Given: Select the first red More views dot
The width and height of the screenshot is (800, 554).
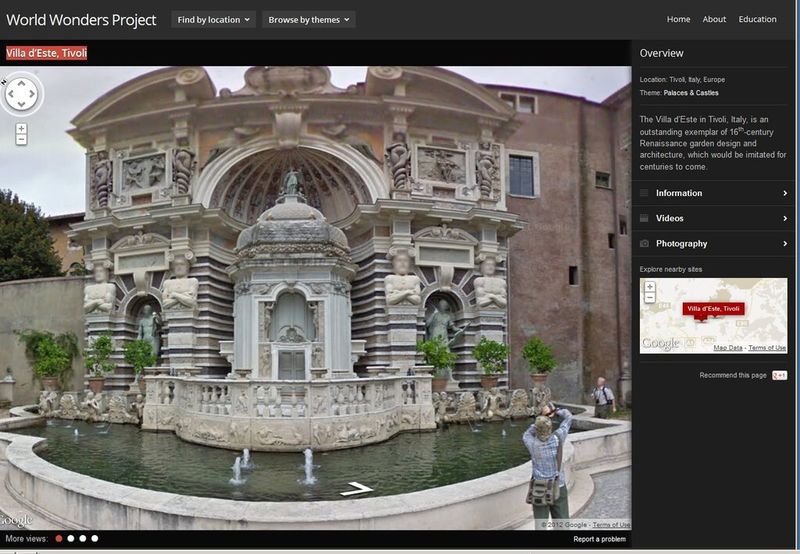Looking at the screenshot, I should click(x=59, y=538).
